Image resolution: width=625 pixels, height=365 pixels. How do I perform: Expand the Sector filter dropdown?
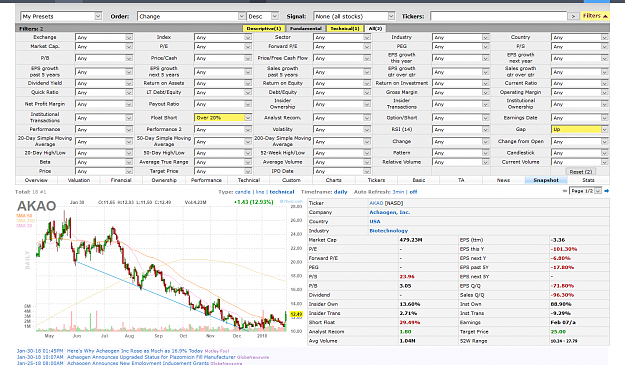[x=342, y=37]
